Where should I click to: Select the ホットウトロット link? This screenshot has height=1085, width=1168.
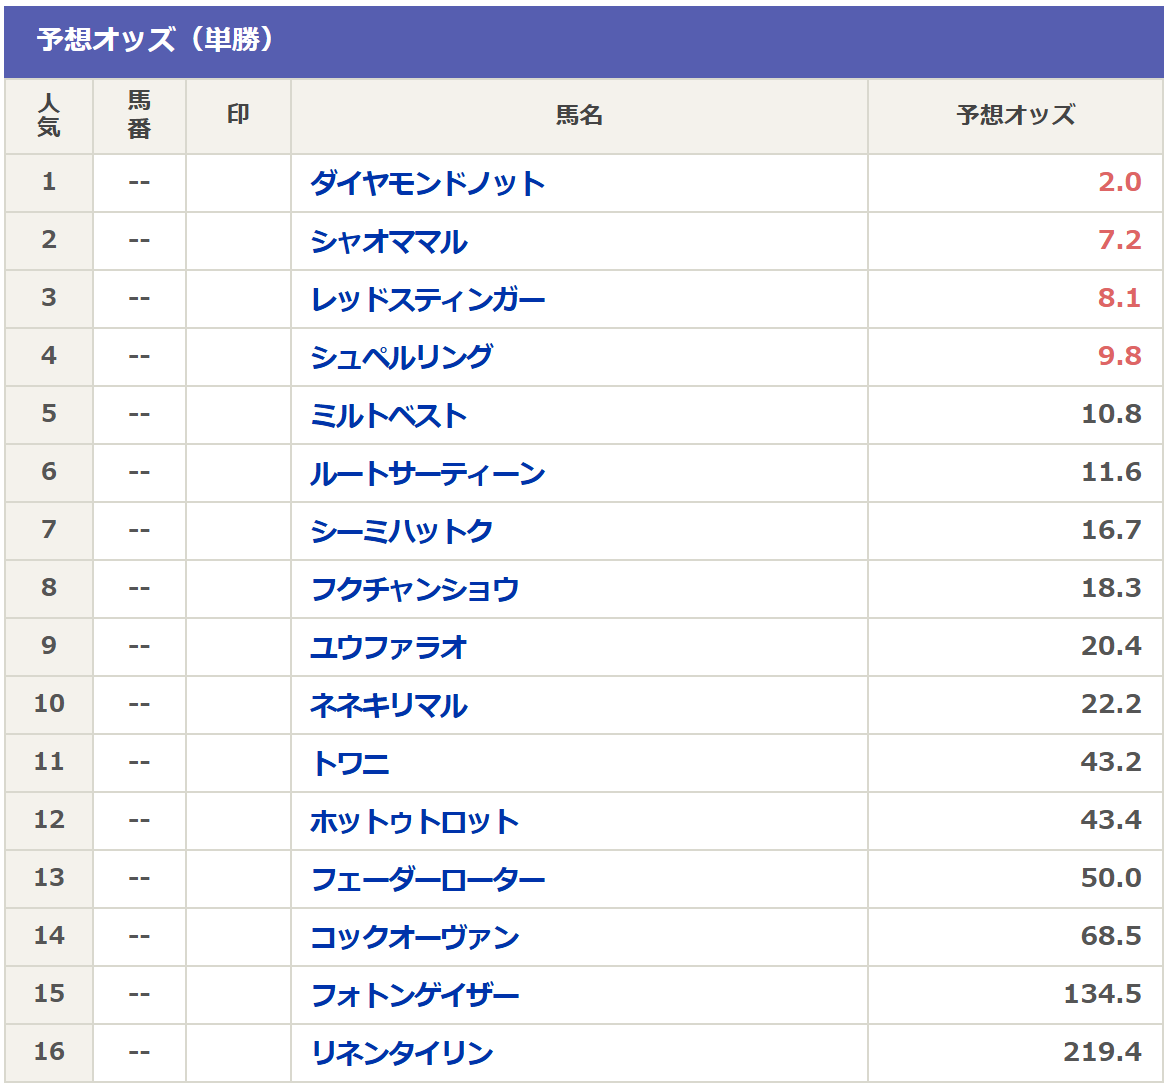[414, 821]
